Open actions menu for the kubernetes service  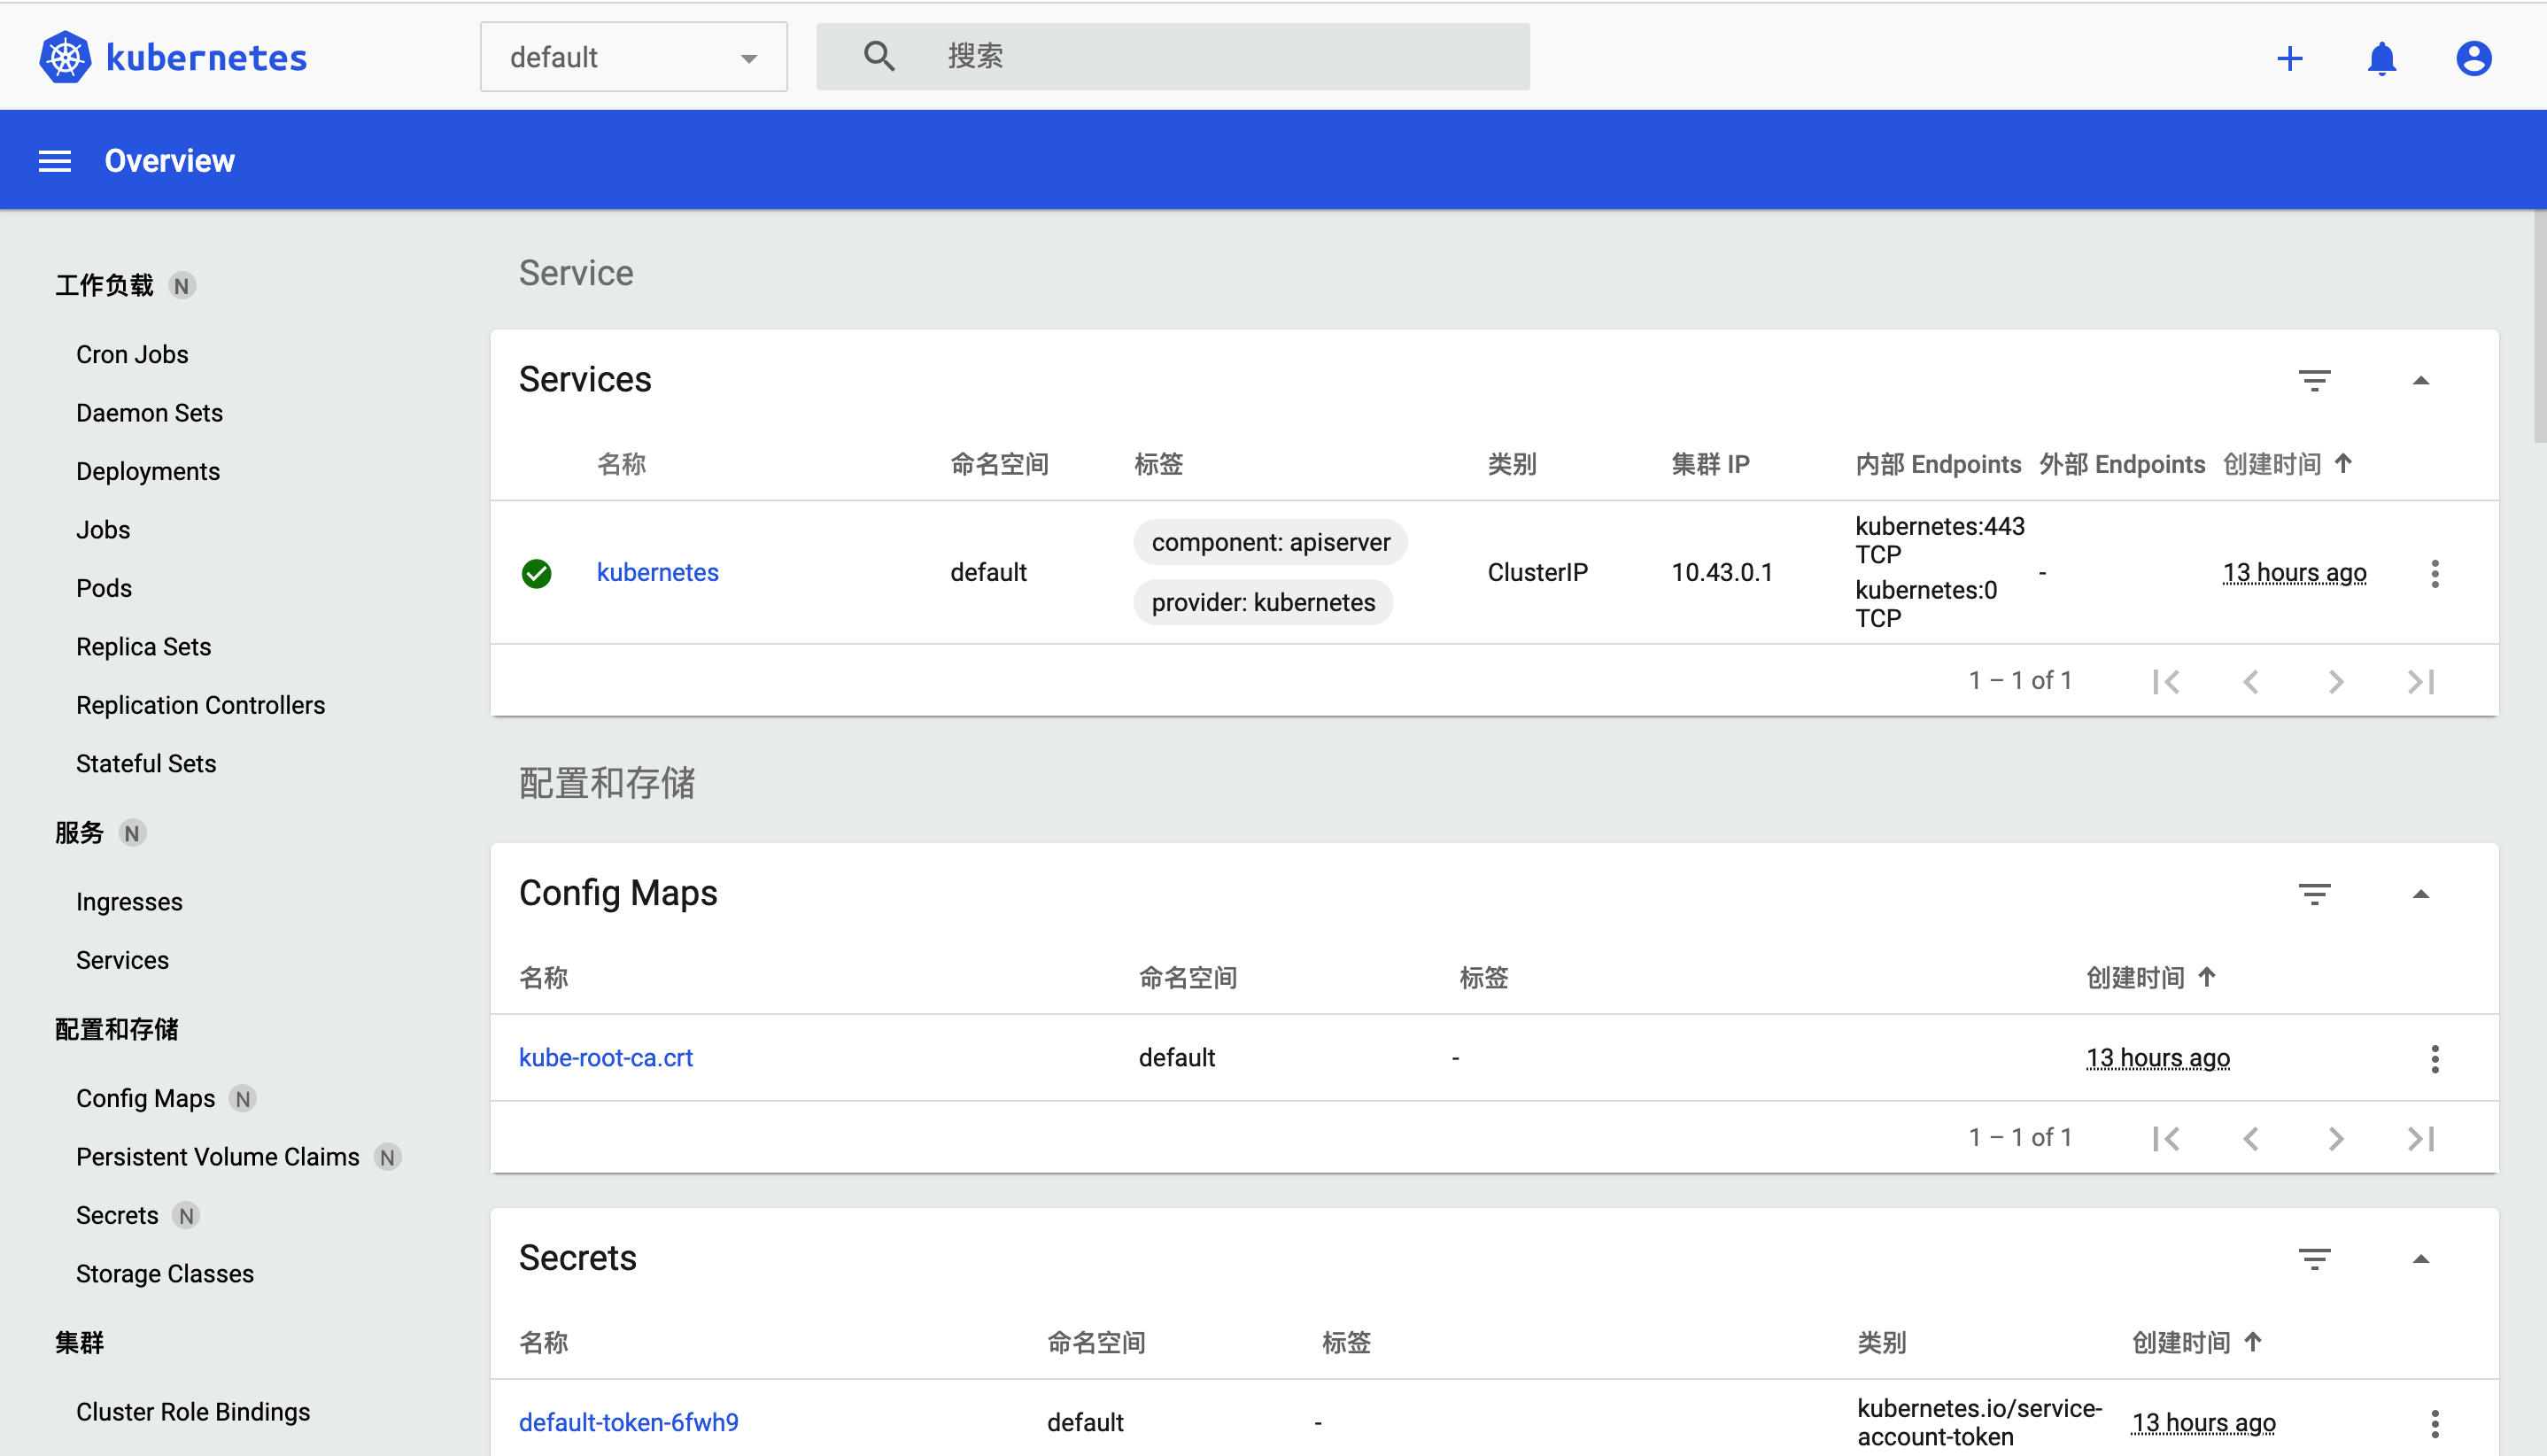coord(2434,573)
